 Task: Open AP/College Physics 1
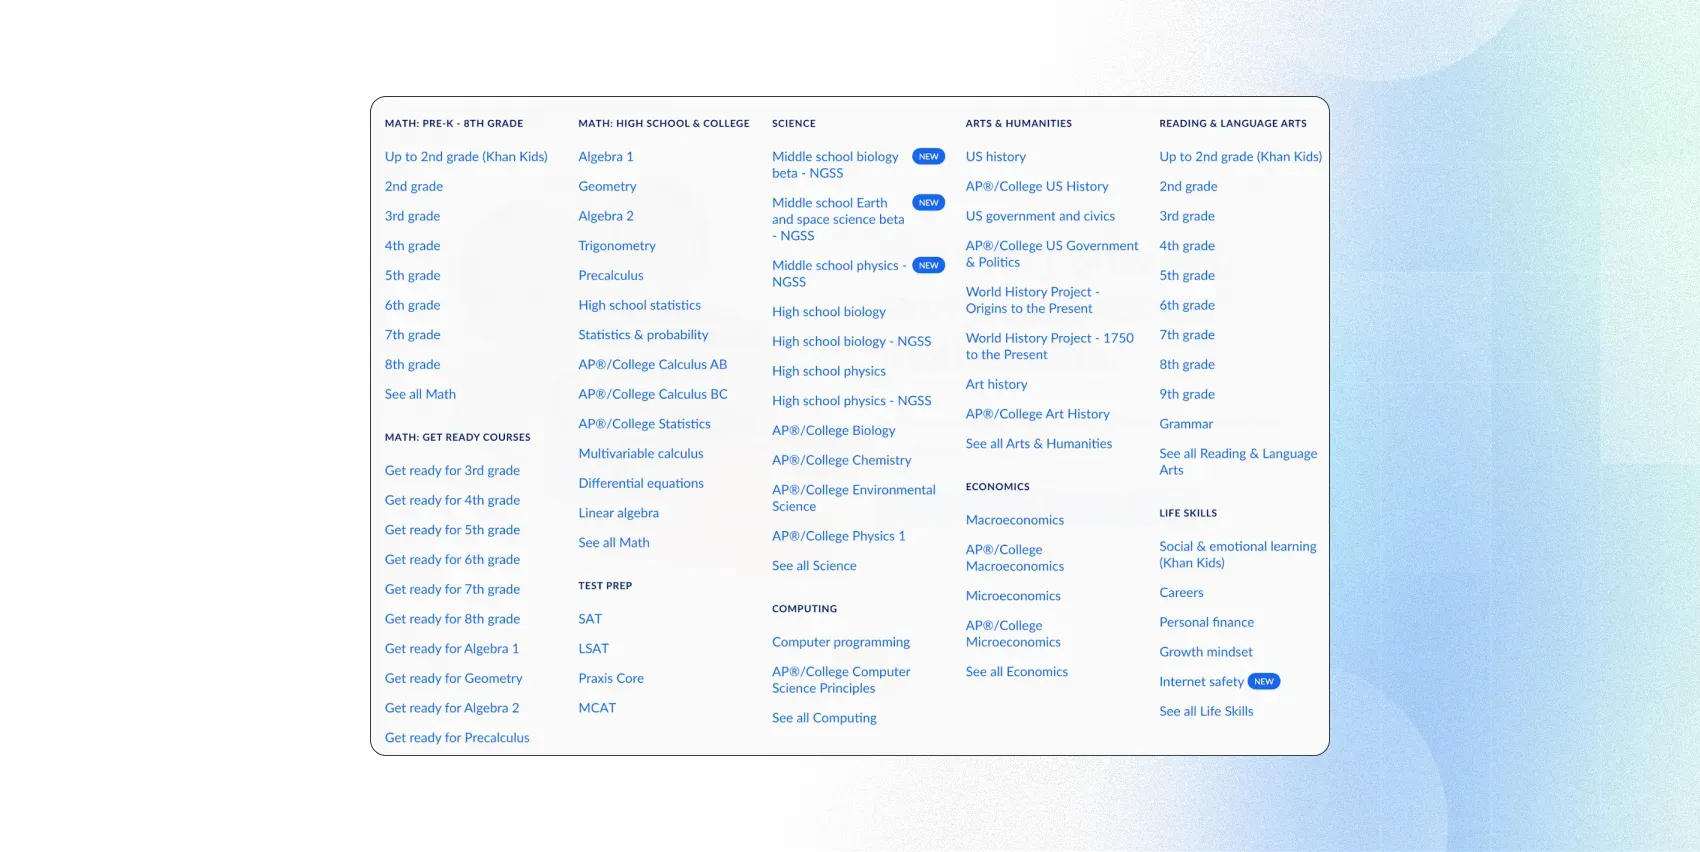838,537
